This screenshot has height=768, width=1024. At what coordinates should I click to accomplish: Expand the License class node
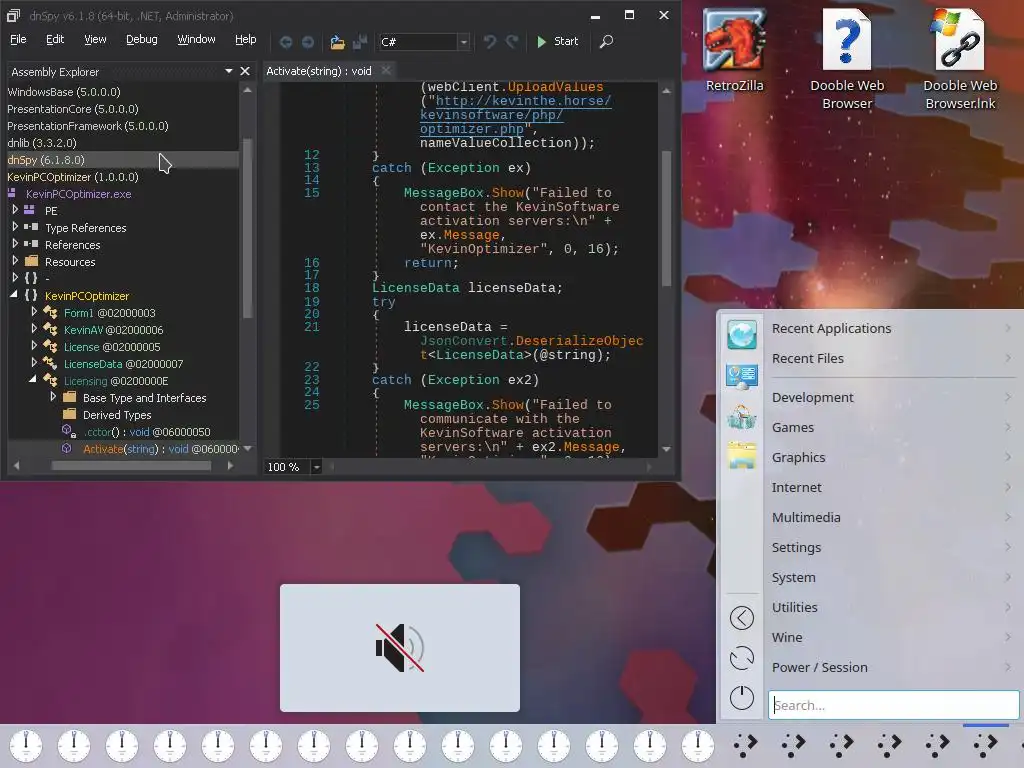pyautogui.click(x=34, y=345)
